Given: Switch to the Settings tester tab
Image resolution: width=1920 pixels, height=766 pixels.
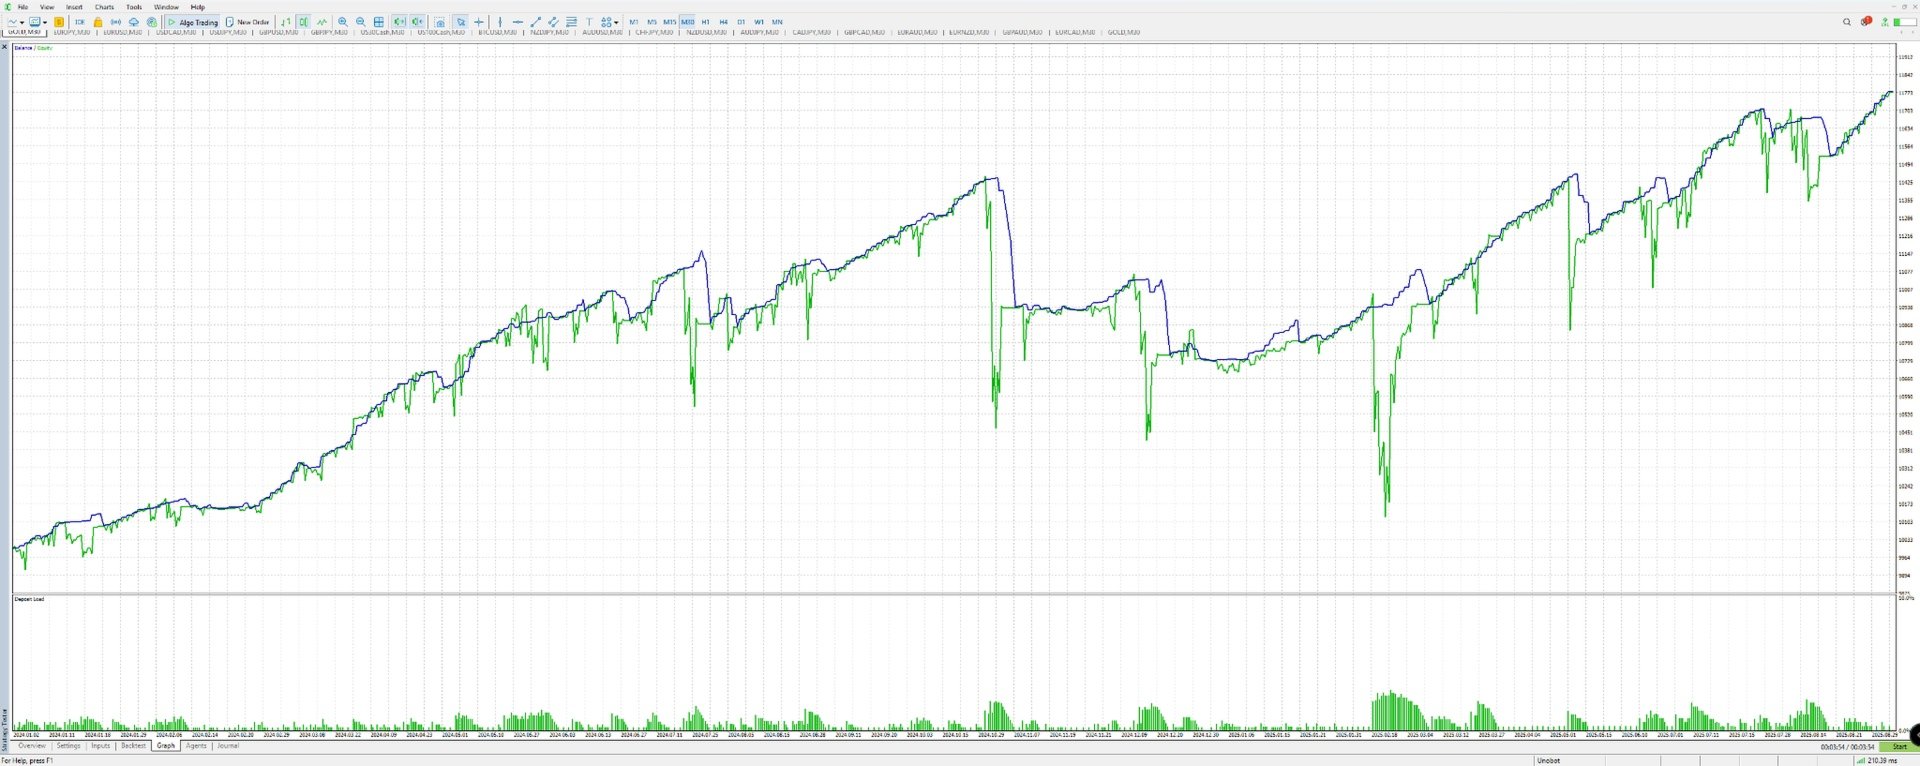Looking at the screenshot, I should tap(68, 746).
